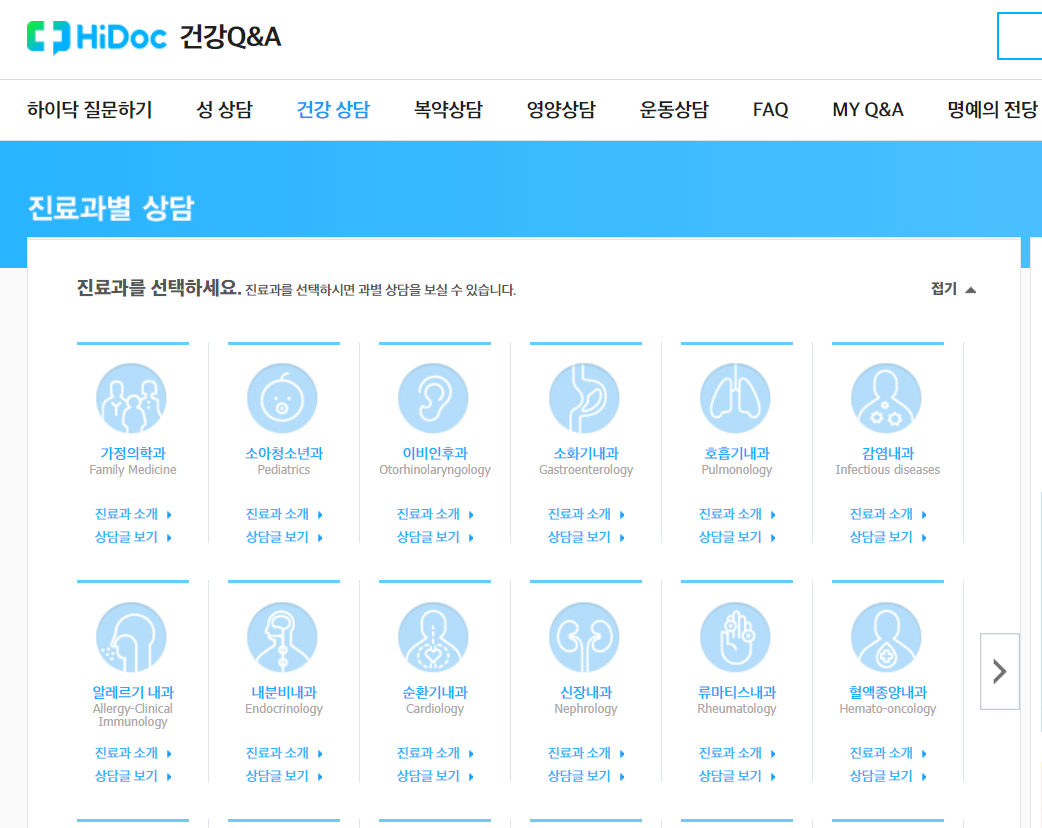Switch to the 영양상담 tab
Viewport: 1042px width, 828px height.
[560, 110]
